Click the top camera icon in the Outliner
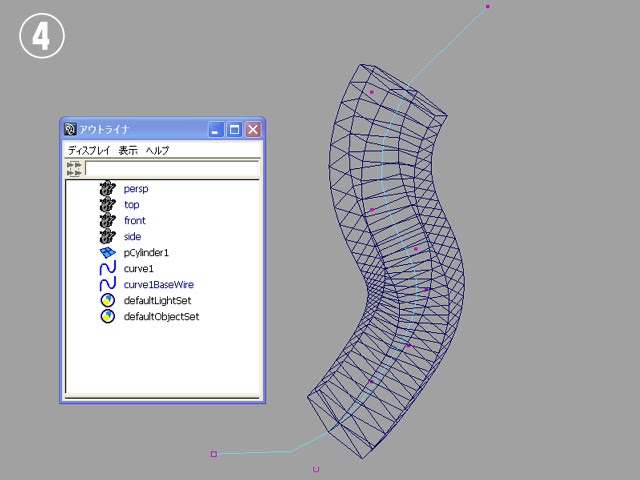This screenshot has width=640, height=480. [107, 204]
